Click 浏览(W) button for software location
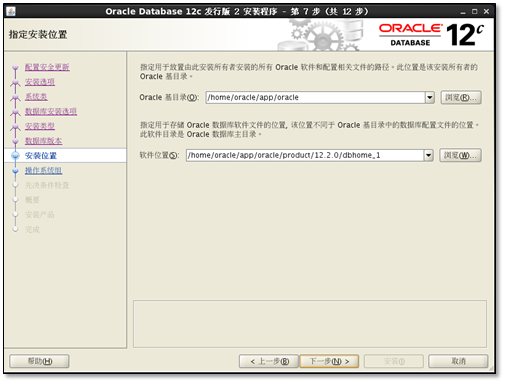 click(x=460, y=155)
